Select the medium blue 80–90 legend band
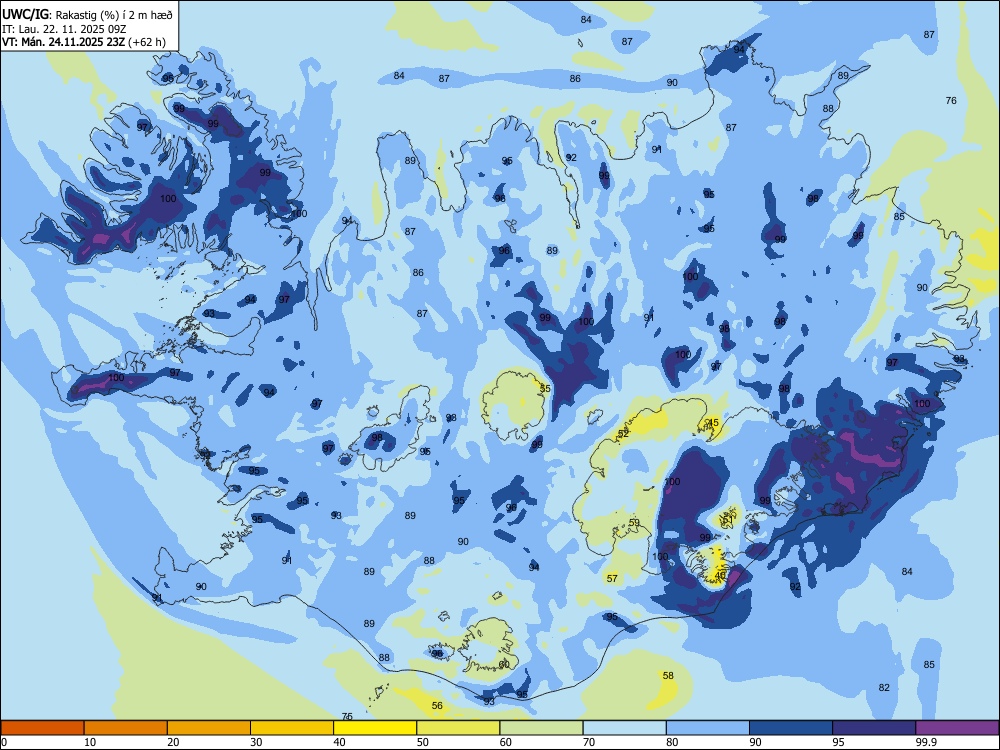The width and height of the screenshot is (1000, 750). click(708, 728)
